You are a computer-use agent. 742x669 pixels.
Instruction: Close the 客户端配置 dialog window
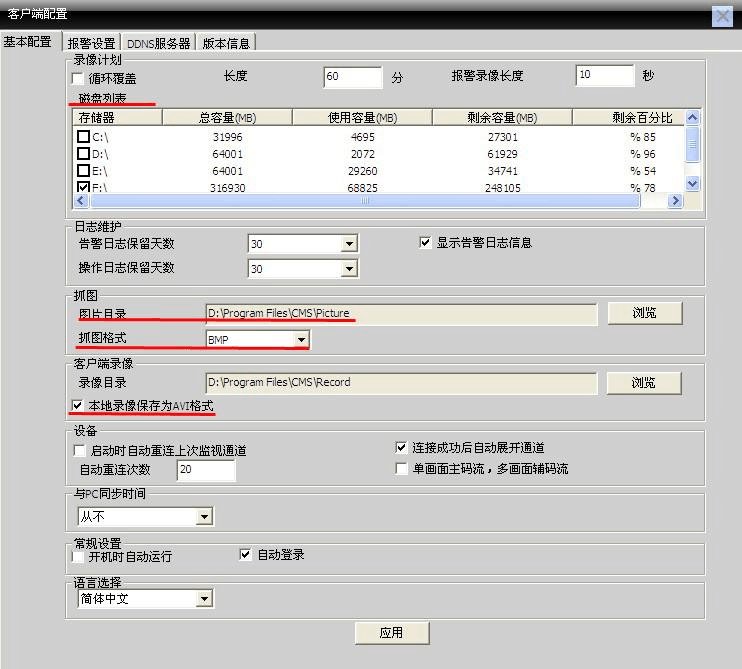coord(722,16)
